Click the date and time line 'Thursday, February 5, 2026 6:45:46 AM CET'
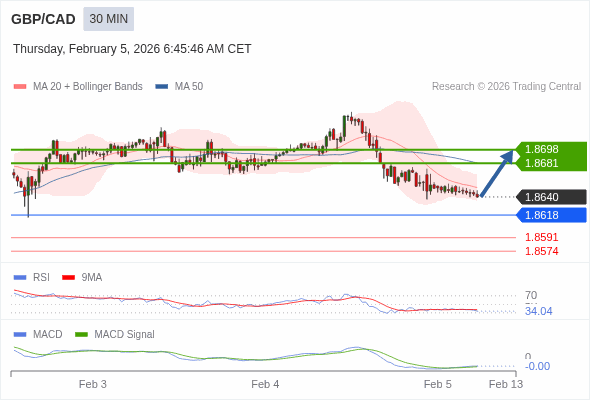The width and height of the screenshot is (590, 400). 132,49
